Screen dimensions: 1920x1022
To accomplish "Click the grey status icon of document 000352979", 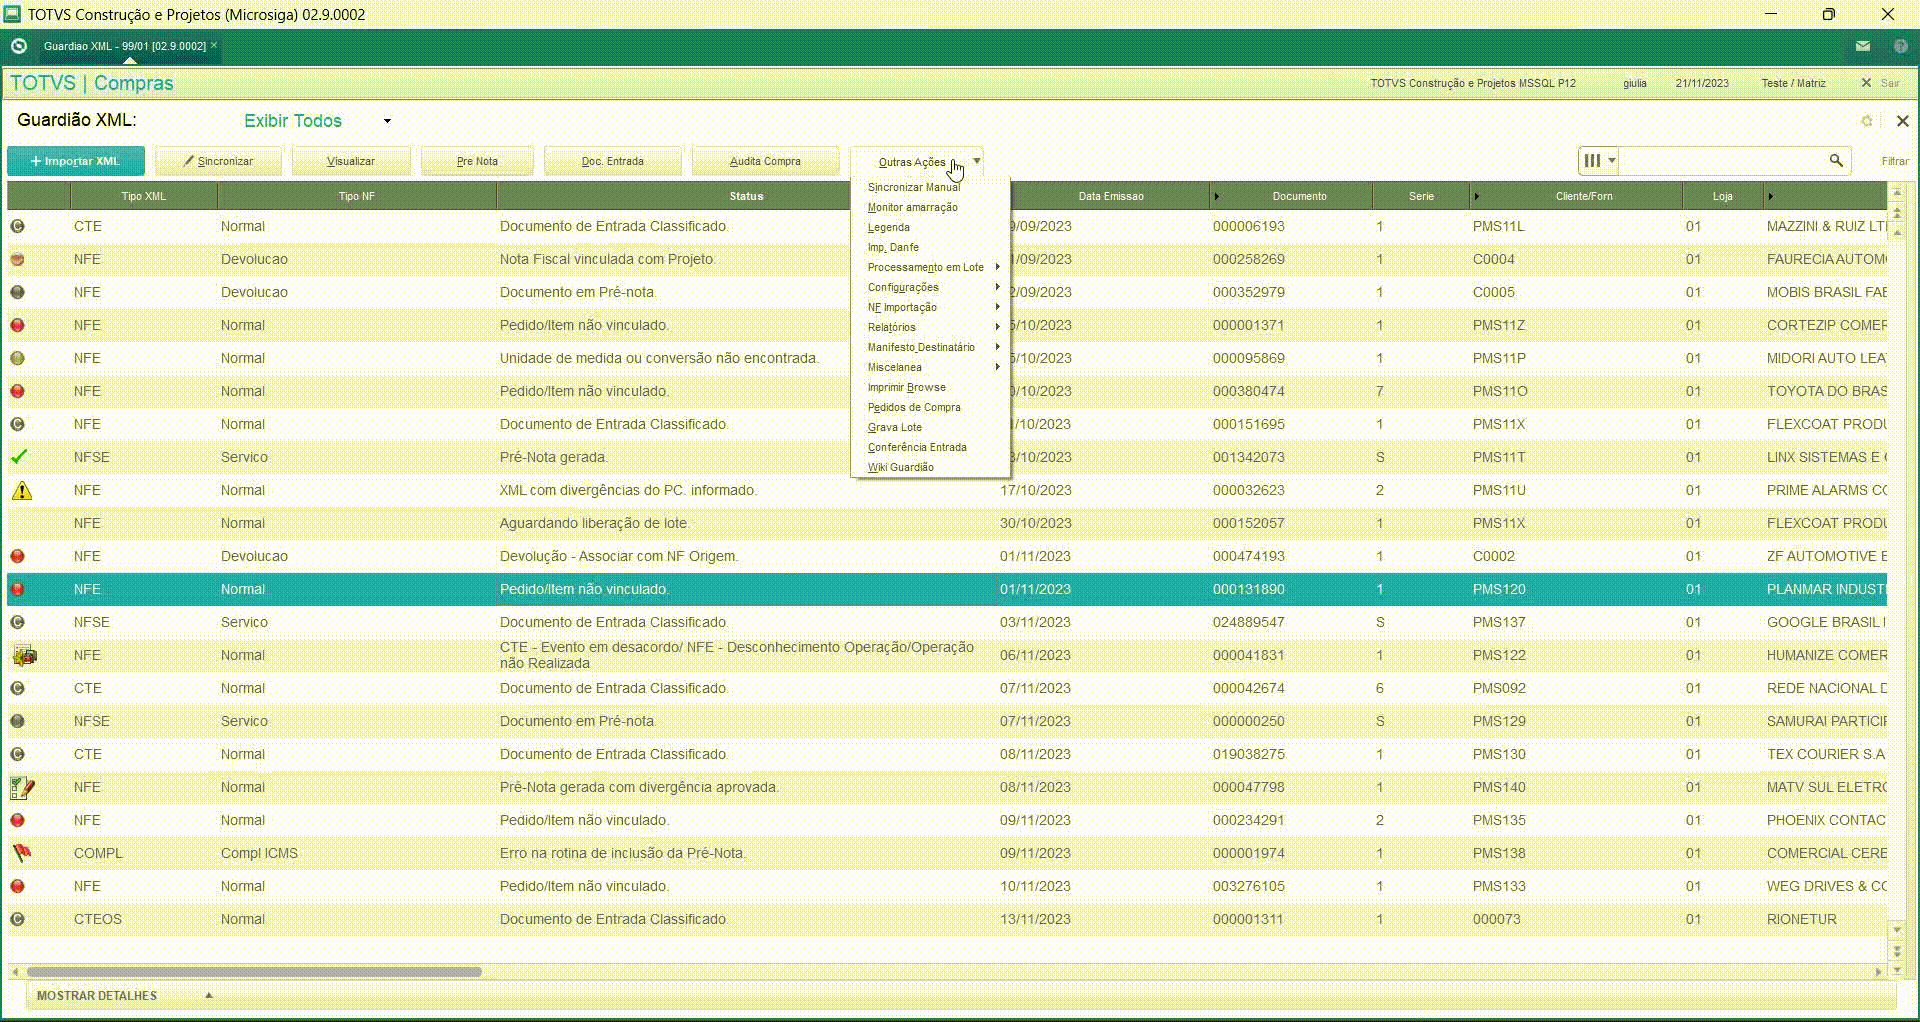I will coord(17,292).
